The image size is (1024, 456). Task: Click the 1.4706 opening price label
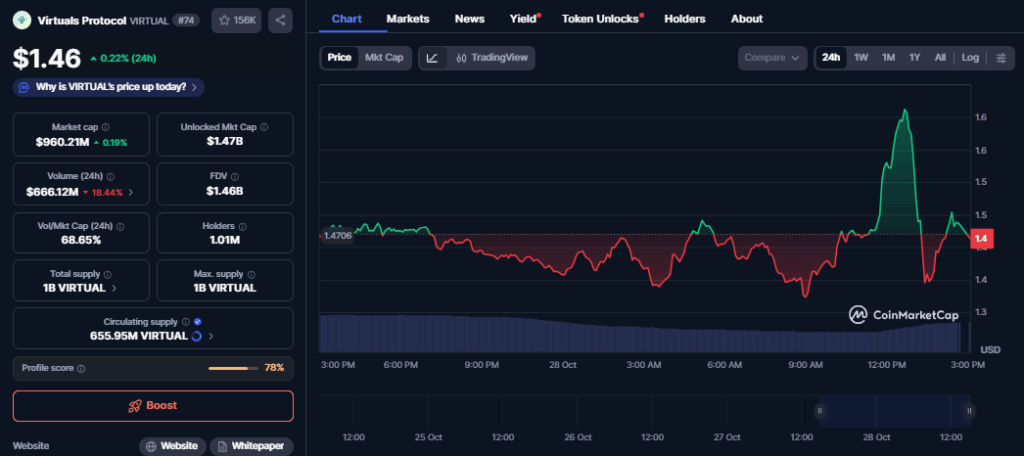[x=337, y=236]
